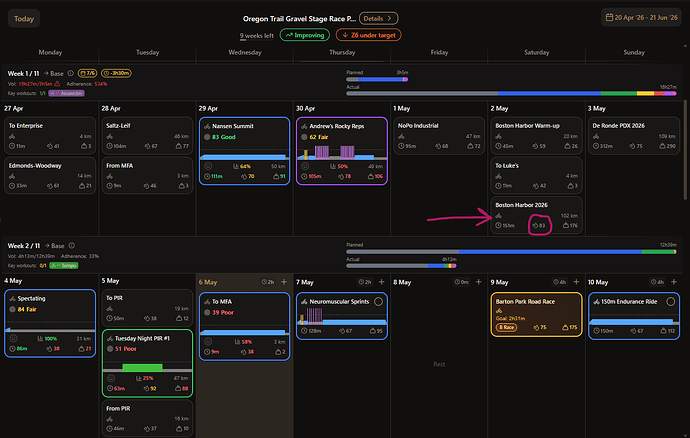Click the Week 2 planned volume bar

pyautogui.click(x=511, y=252)
